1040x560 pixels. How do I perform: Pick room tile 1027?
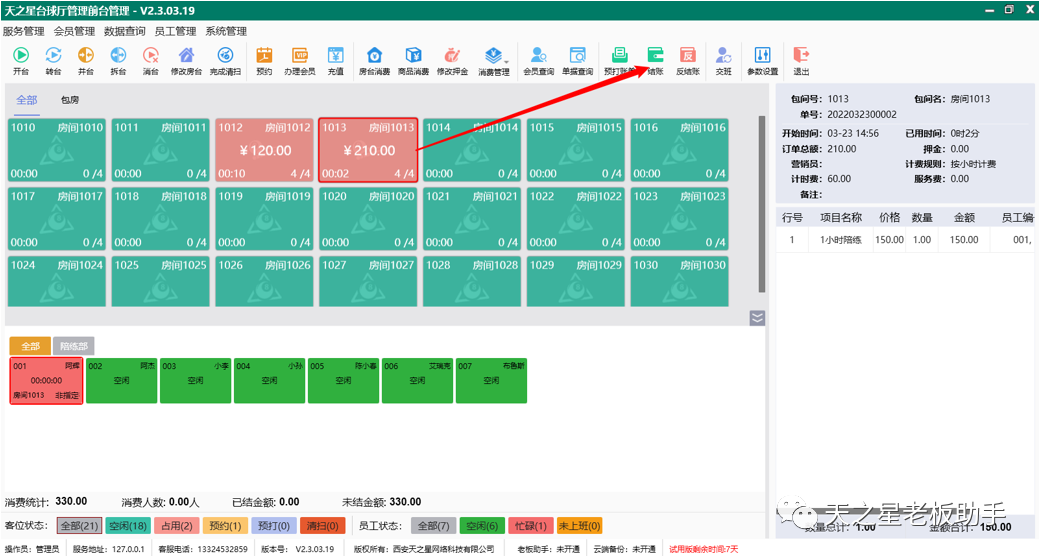coord(368,281)
